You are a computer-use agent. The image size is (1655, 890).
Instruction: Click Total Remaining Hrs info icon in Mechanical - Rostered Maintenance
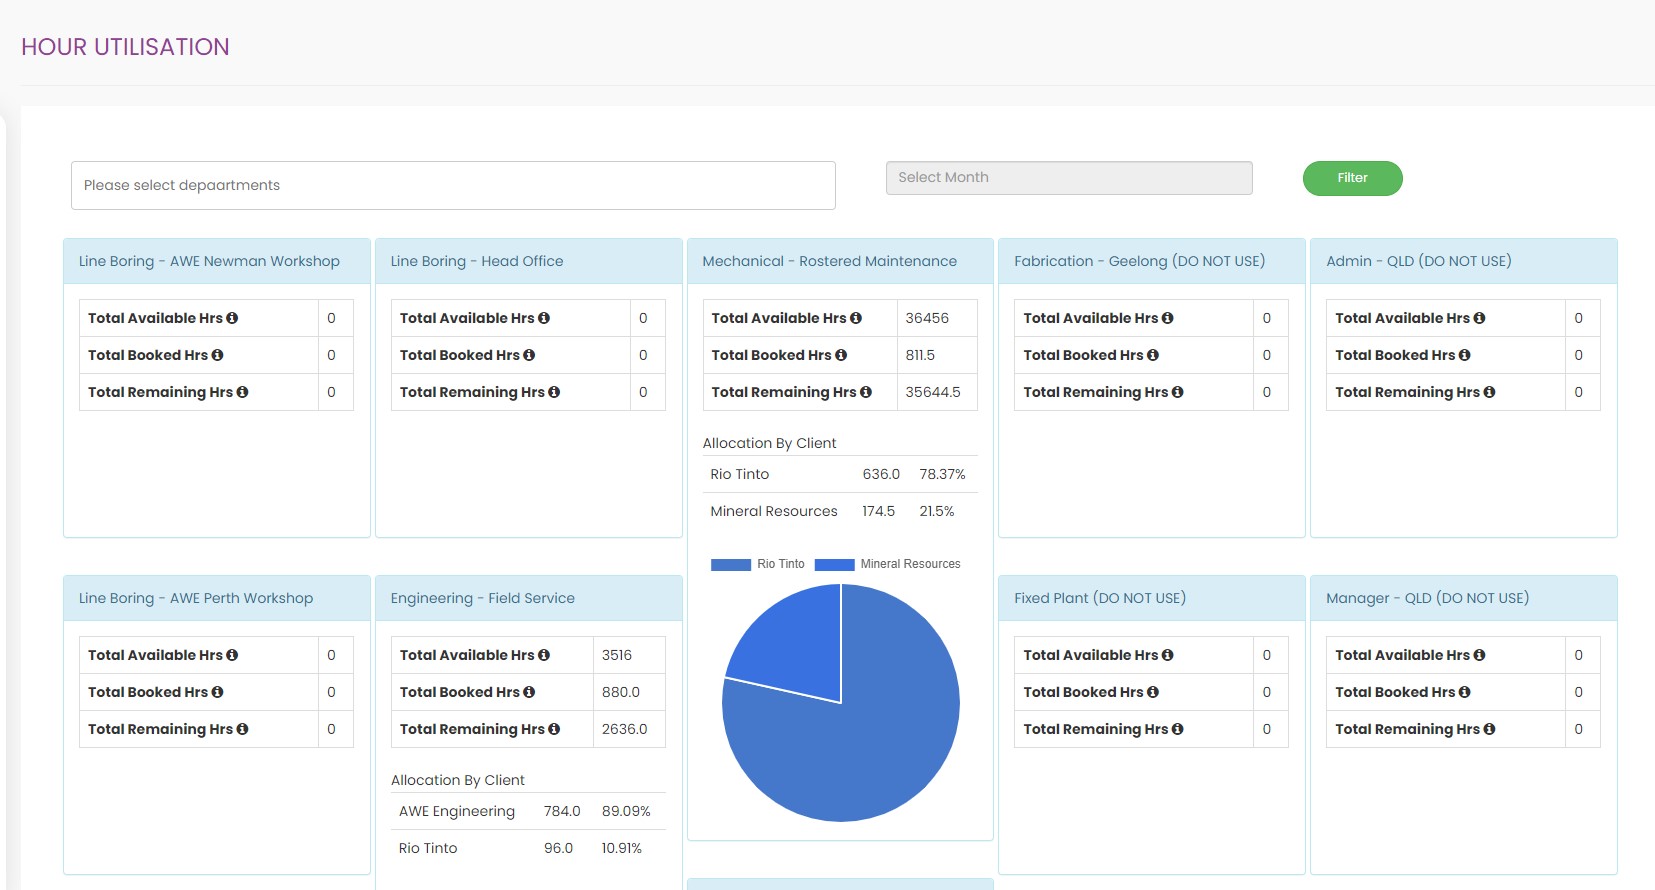(866, 392)
